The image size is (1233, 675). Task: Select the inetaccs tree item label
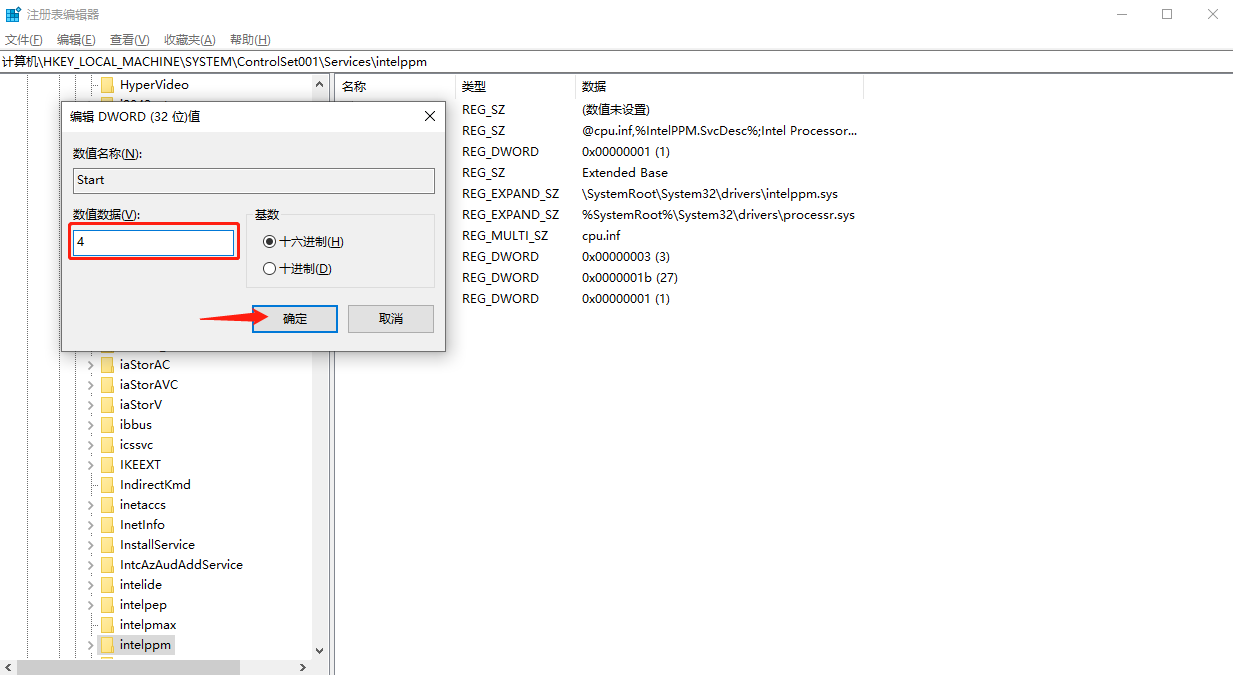pos(143,505)
